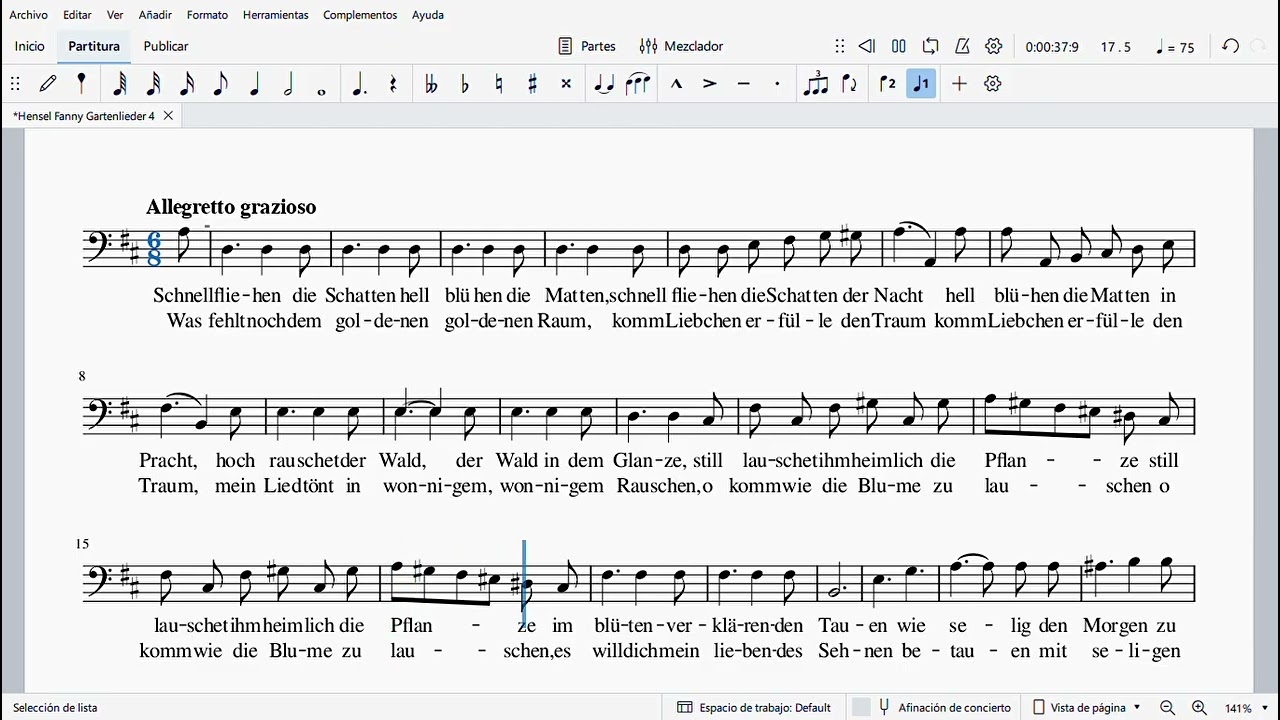Apply the flat accidental
The width and height of the screenshot is (1280, 720).
(465, 84)
